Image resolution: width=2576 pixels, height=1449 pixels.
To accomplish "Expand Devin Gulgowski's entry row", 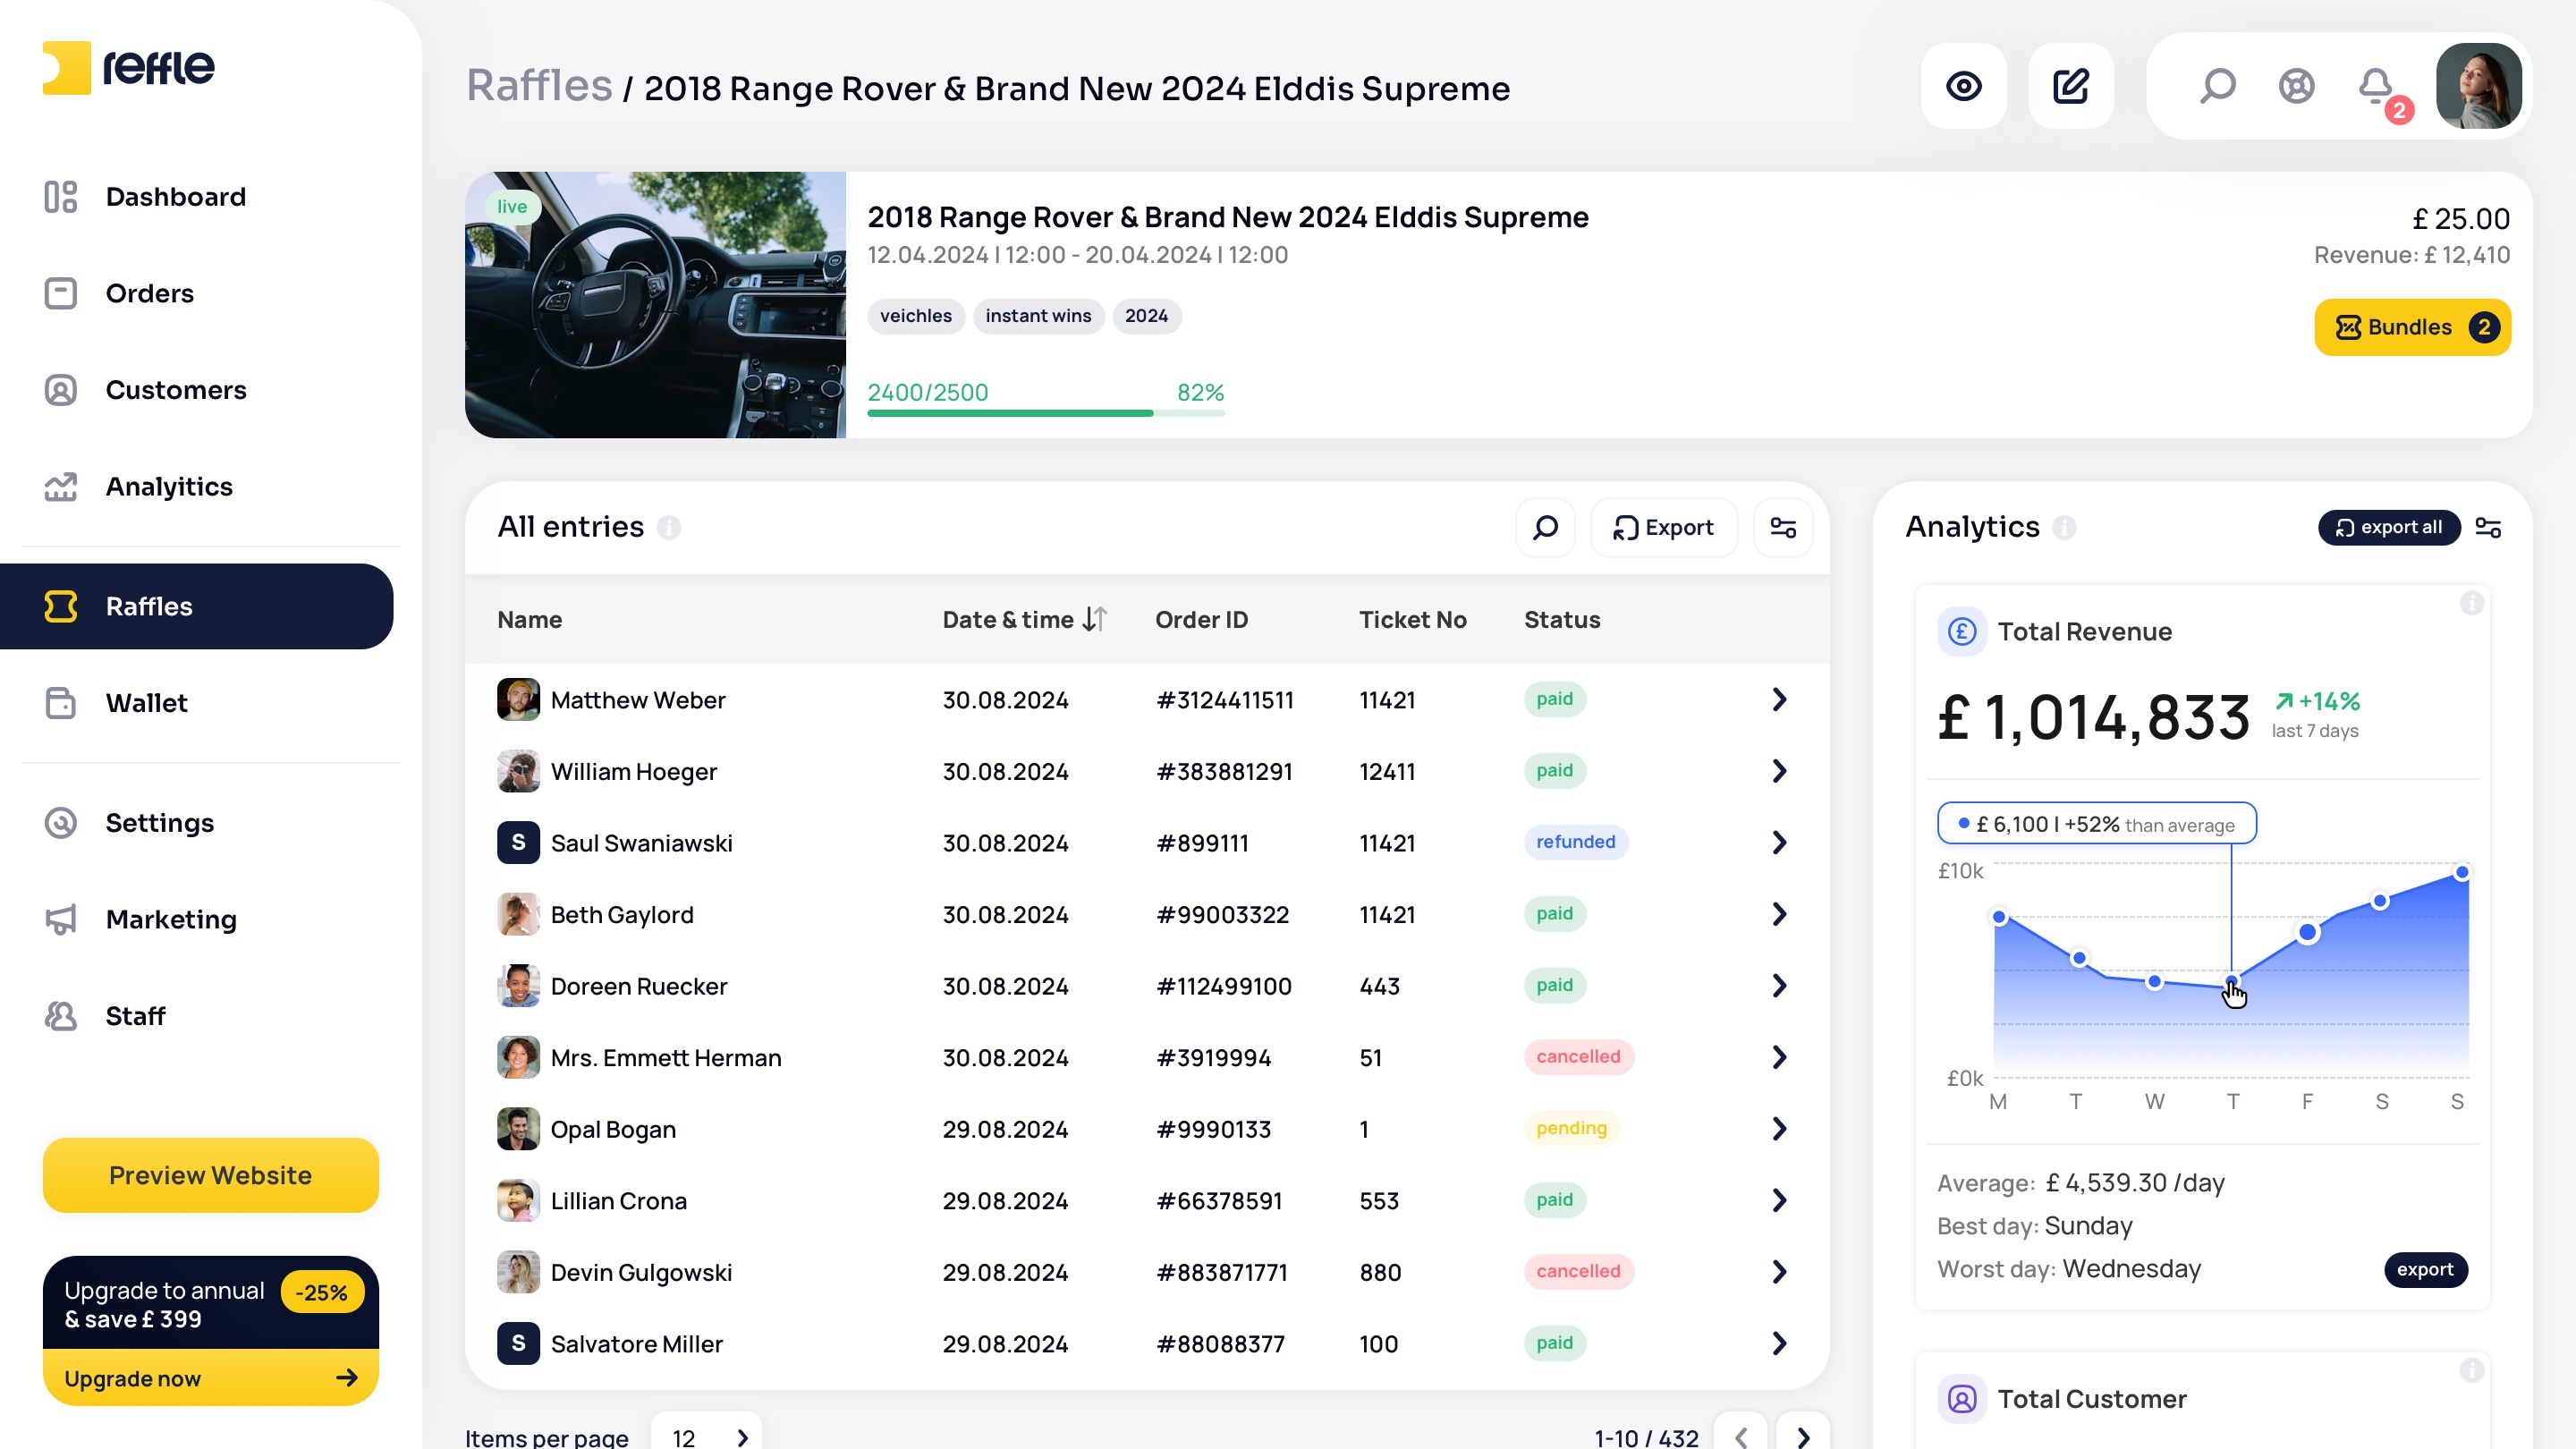I will [x=1779, y=1272].
